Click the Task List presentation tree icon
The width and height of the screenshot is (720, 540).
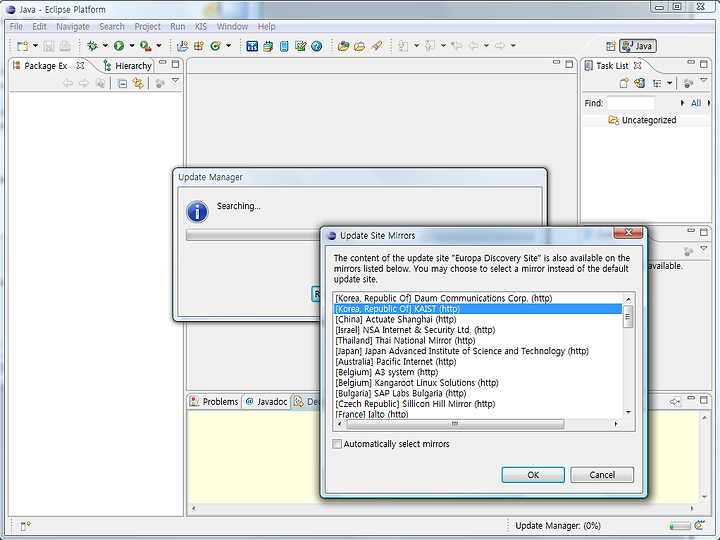pyautogui.click(x=657, y=83)
